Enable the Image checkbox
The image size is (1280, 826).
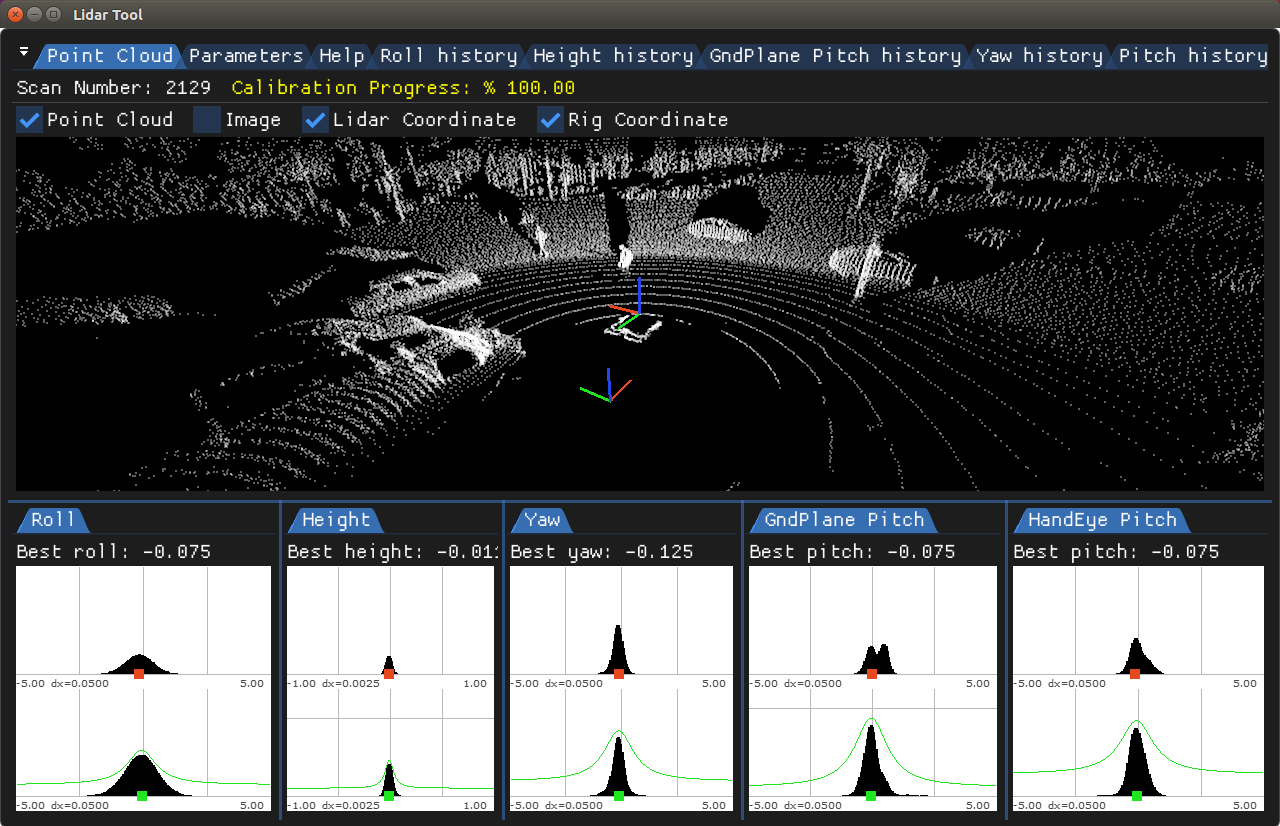pyautogui.click(x=207, y=120)
